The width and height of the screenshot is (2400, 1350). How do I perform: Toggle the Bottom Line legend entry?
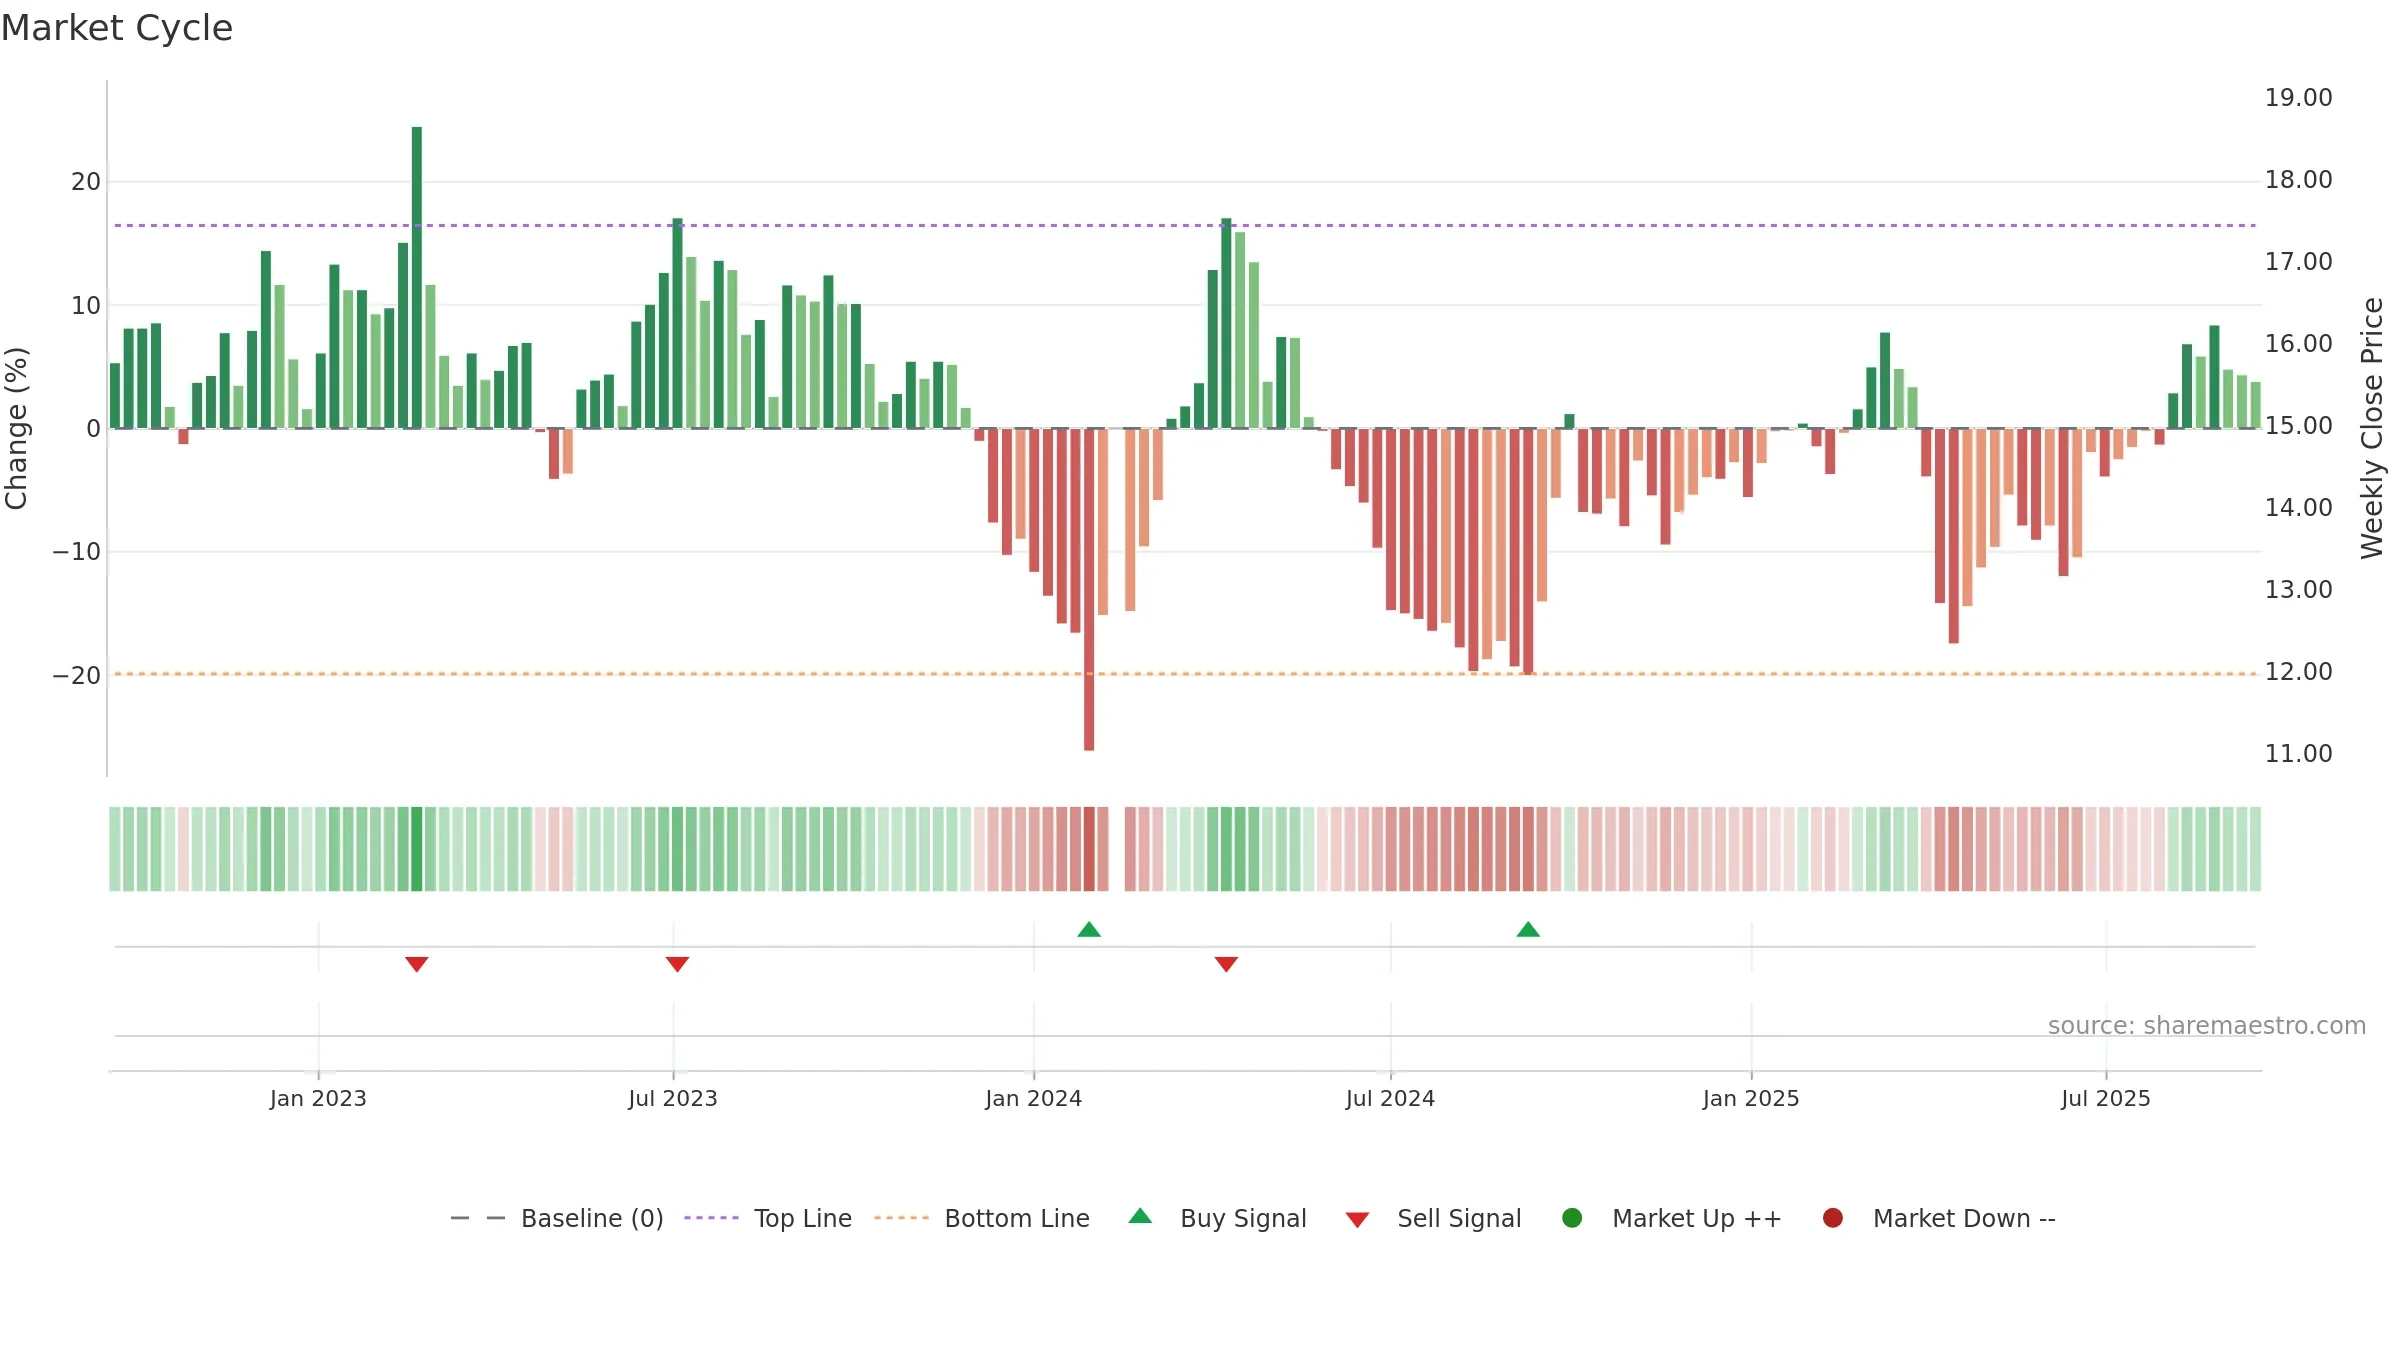click(x=981, y=1218)
